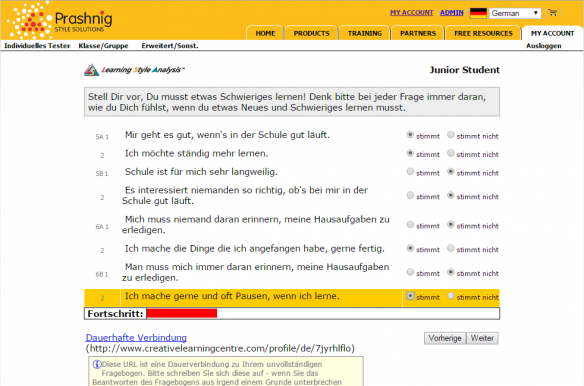The height and width of the screenshot is (386, 584).
Task: Click the 'SB 1' question label
Action: (x=102, y=174)
